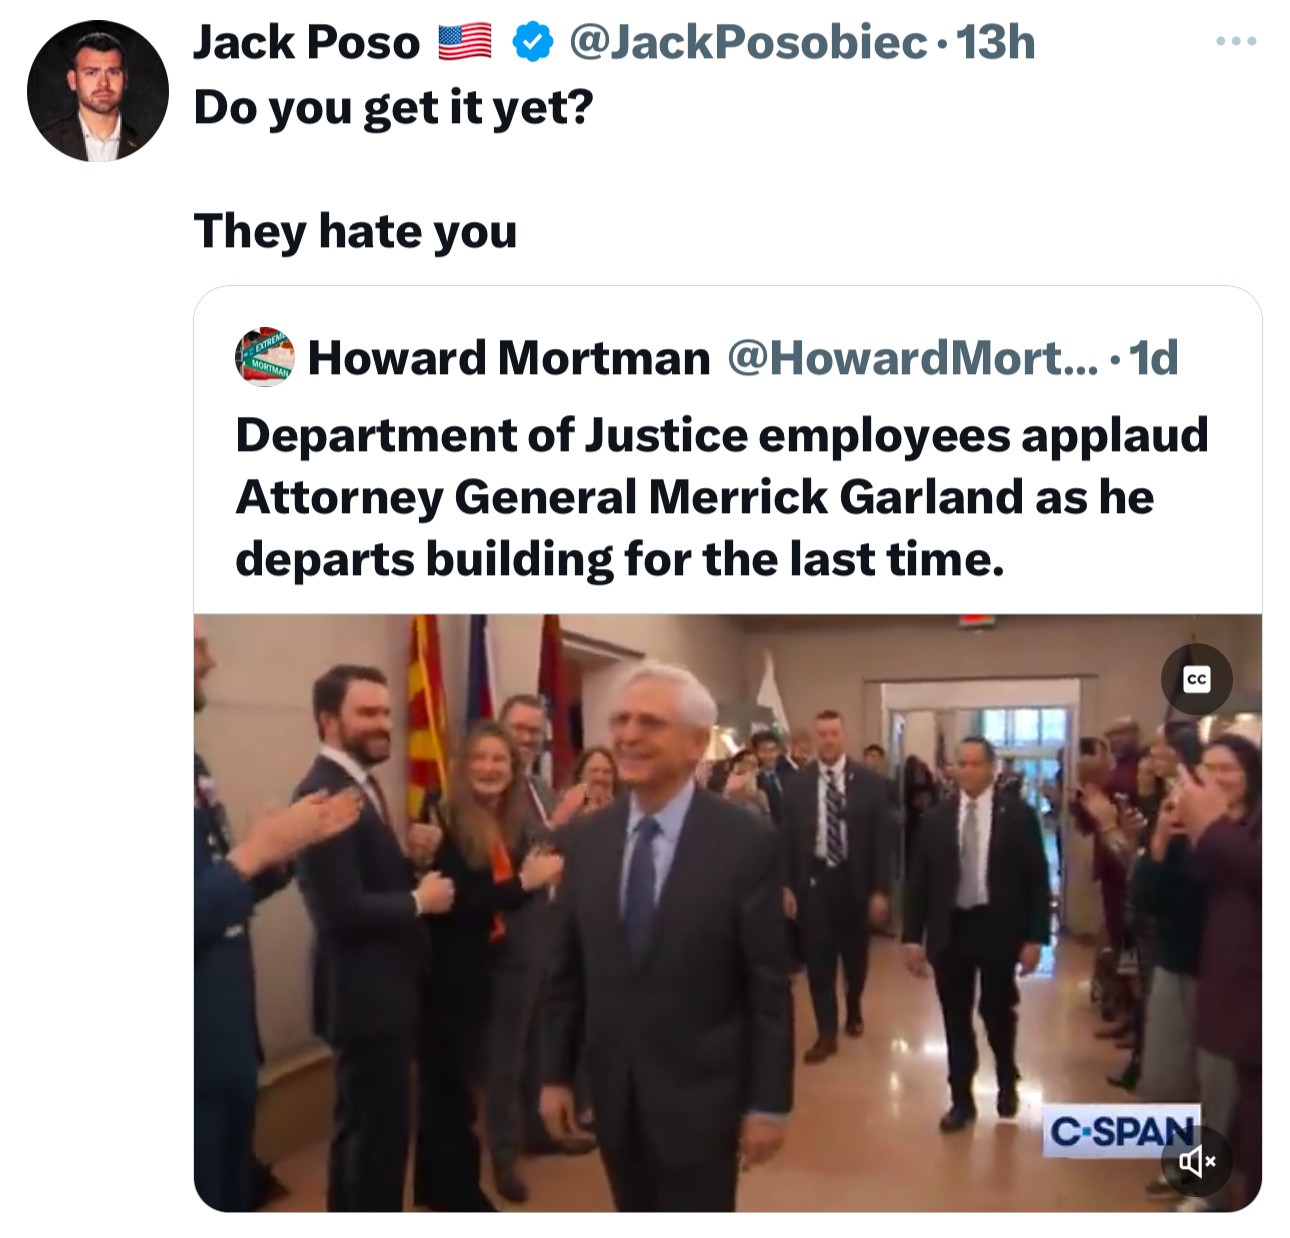
Task: Unmute the video using speaker icon
Action: click(x=1196, y=1161)
